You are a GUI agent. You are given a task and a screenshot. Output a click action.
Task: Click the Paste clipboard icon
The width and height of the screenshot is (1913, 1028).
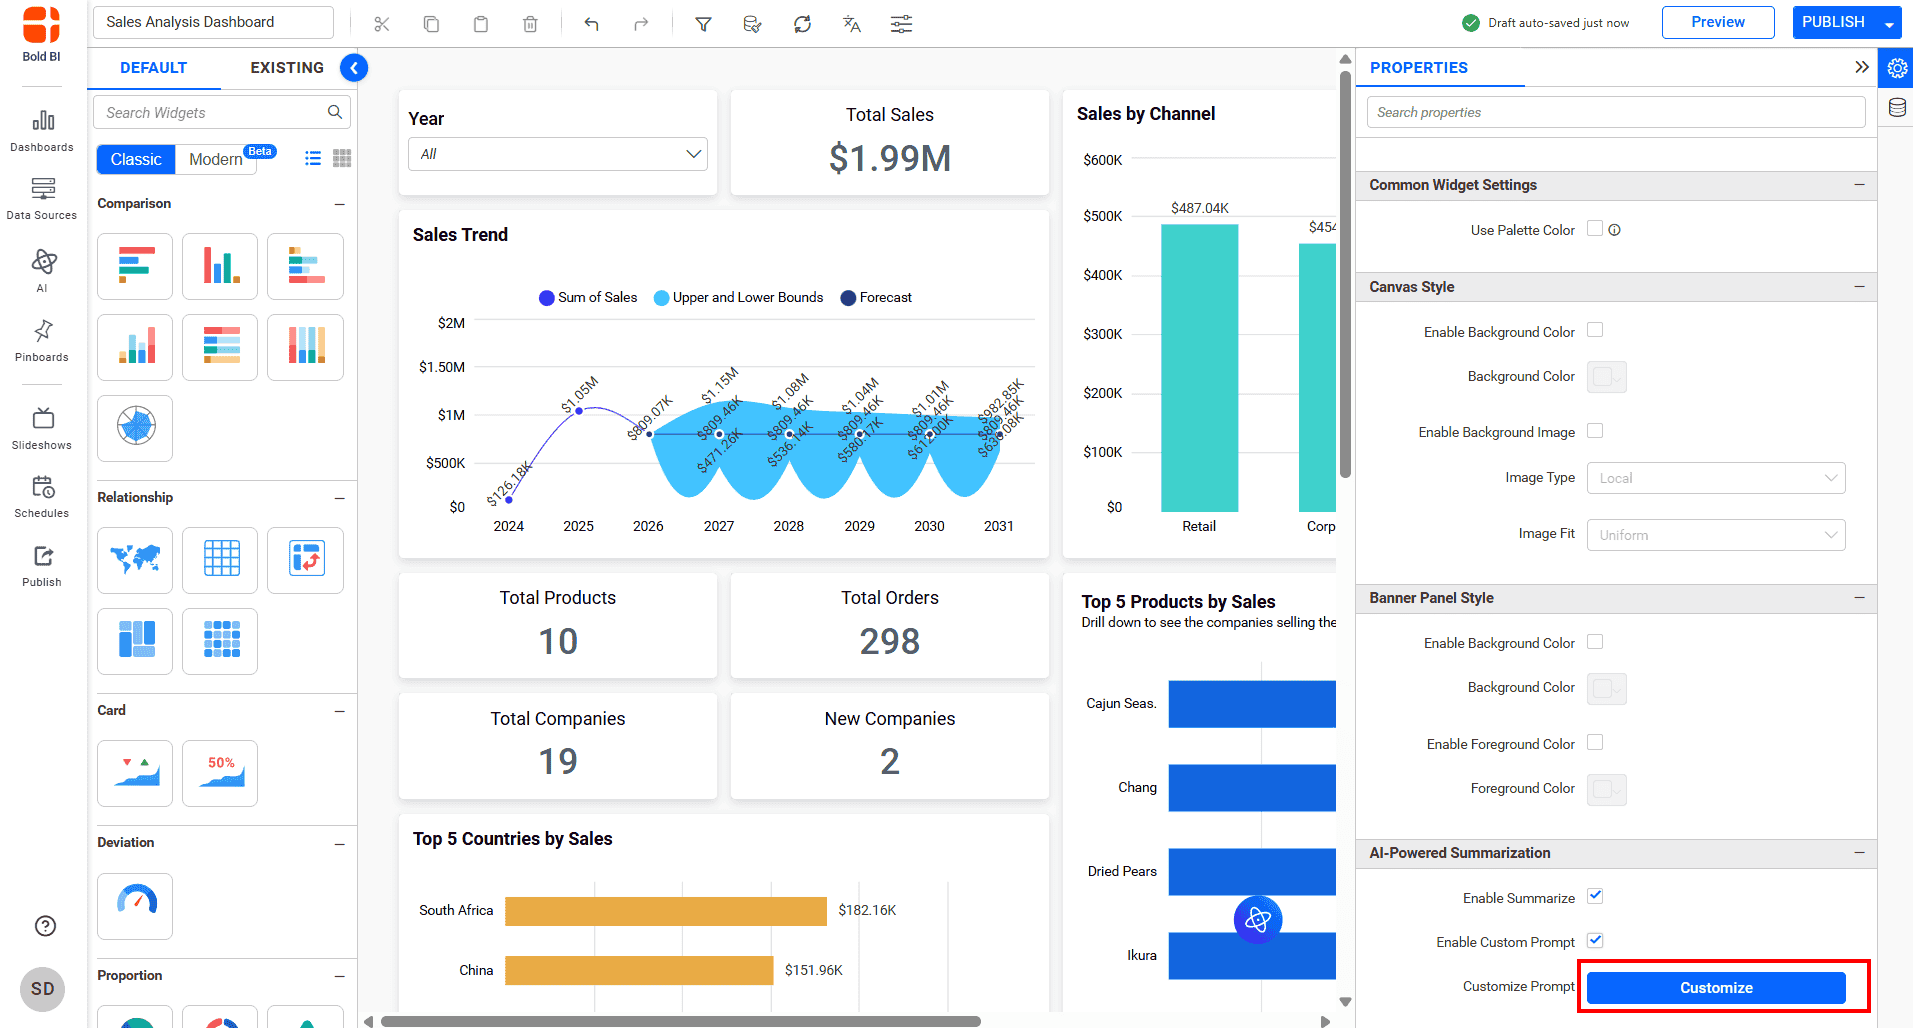point(481,24)
